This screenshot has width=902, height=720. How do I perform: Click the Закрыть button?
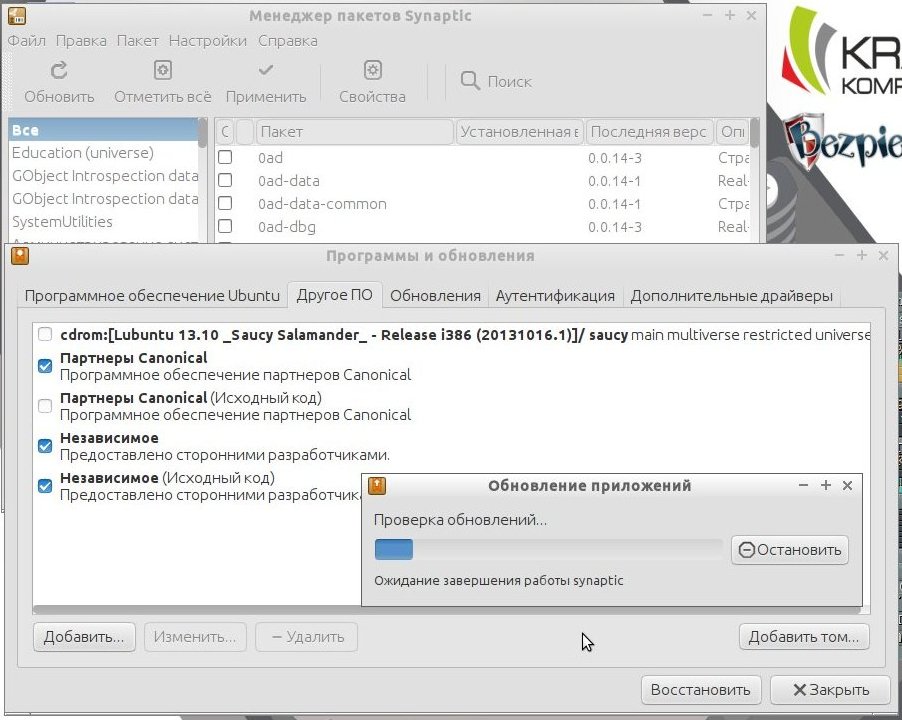tap(831, 690)
